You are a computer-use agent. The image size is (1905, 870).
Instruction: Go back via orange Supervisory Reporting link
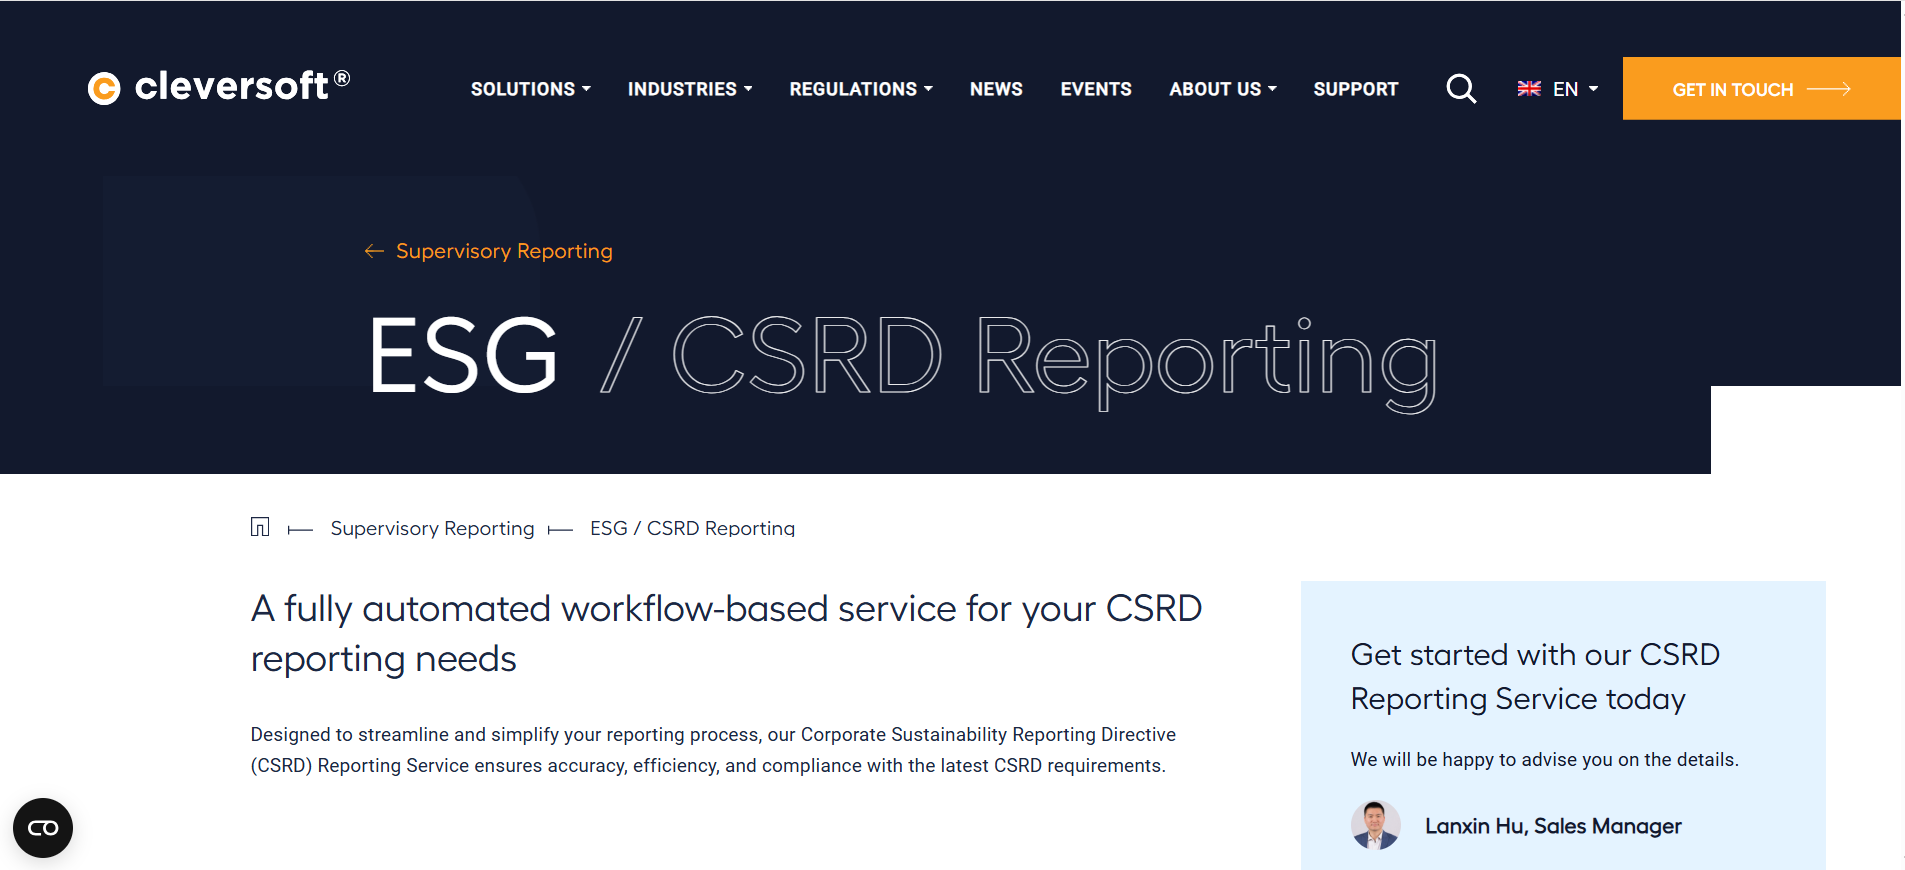pyautogui.click(x=489, y=251)
